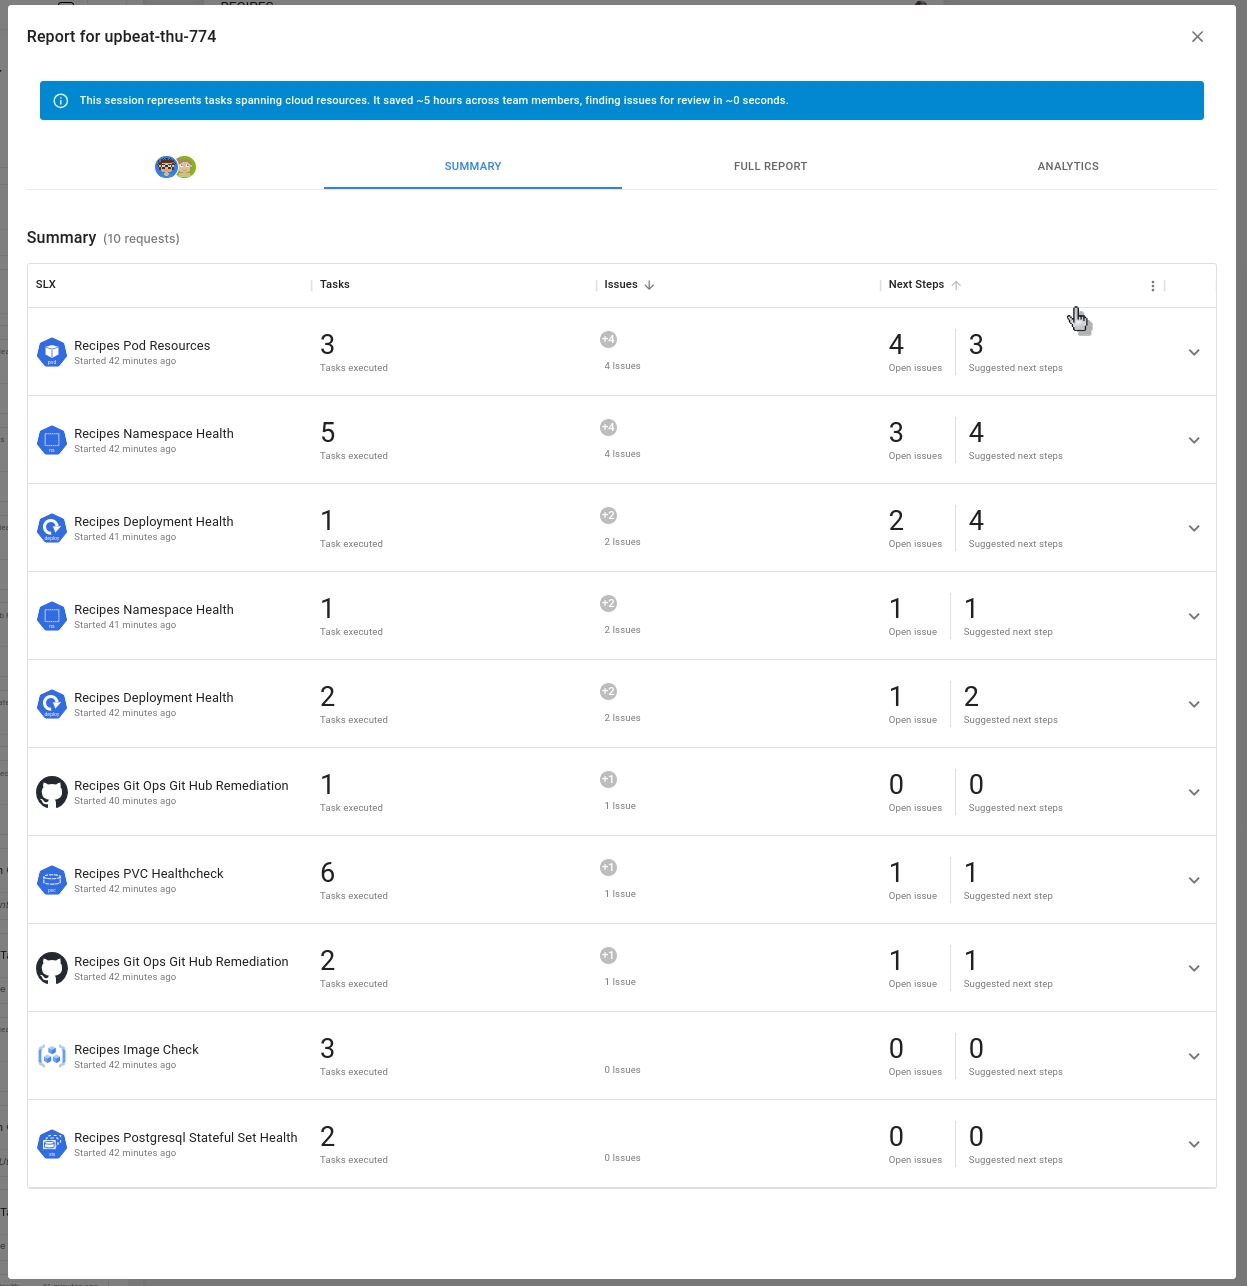Click the +4 issues badge for Pod Resources
Image resolution: width=1247 pixels, height=1286 pixels.
pyautogui.click(x=608, y=340)
